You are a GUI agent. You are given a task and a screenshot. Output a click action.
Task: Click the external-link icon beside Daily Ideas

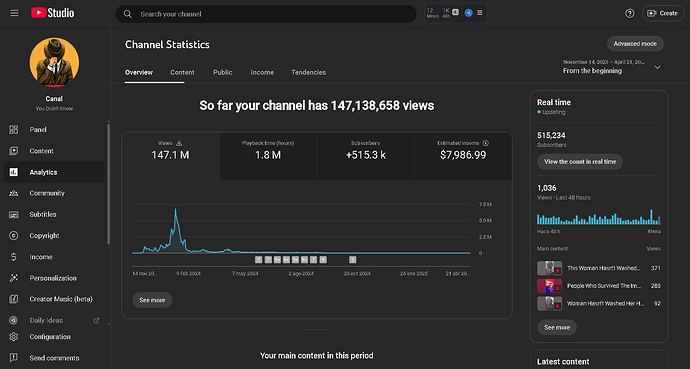pyautogui.click(x=96, y=320)
